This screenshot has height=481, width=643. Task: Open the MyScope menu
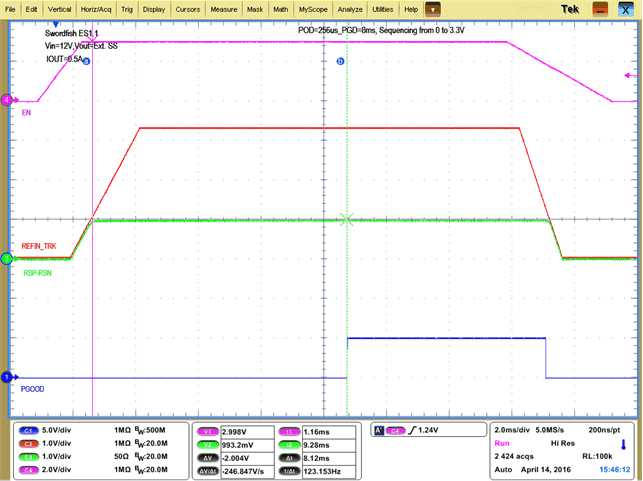[313, 9]
